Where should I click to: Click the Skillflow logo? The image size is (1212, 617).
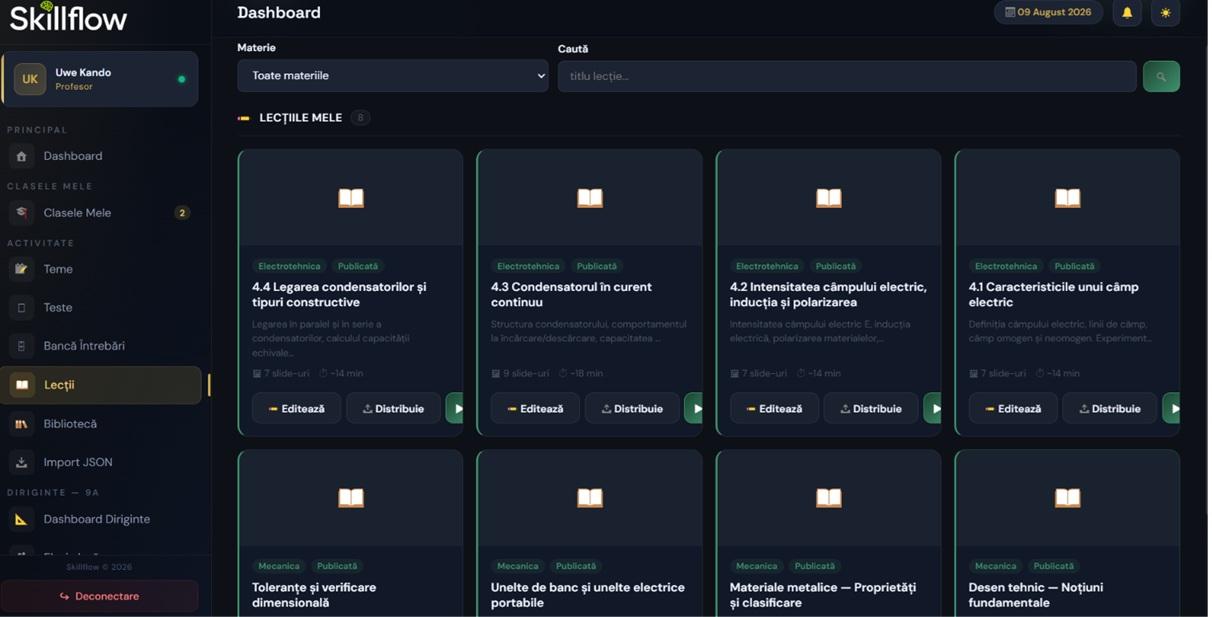click(x=69, y=17)
